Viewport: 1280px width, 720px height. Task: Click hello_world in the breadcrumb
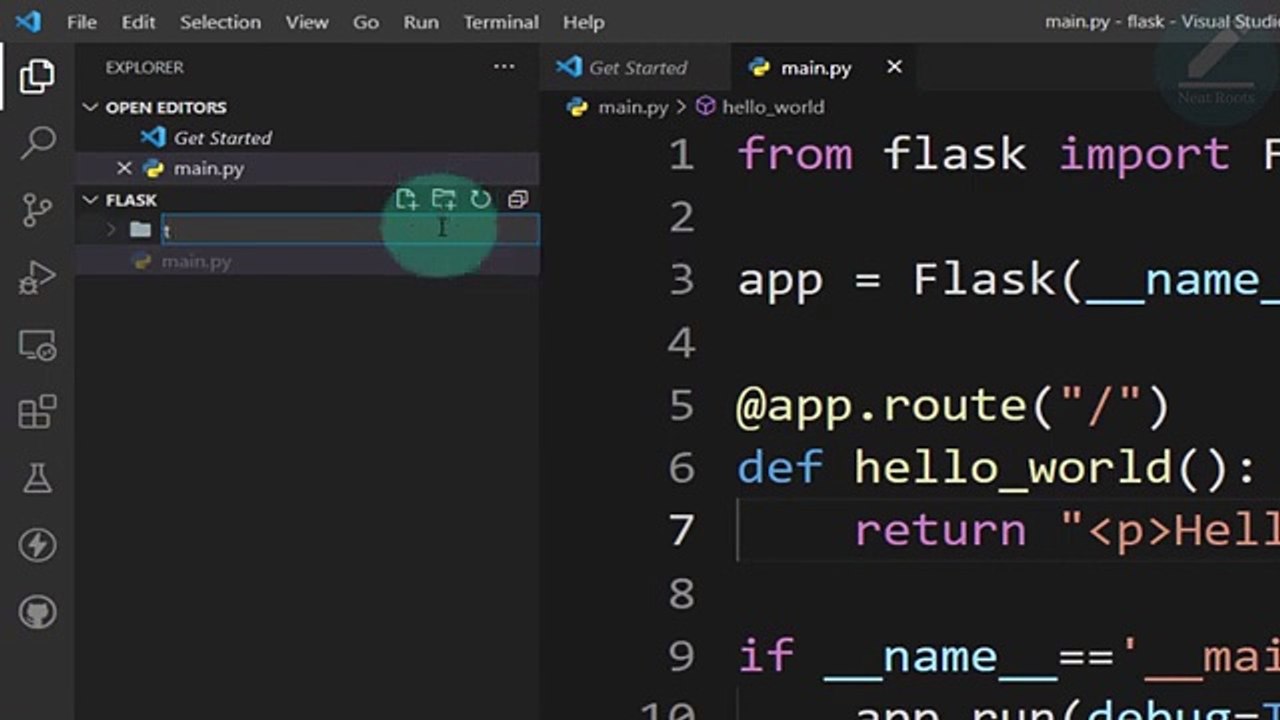[772, 107]
